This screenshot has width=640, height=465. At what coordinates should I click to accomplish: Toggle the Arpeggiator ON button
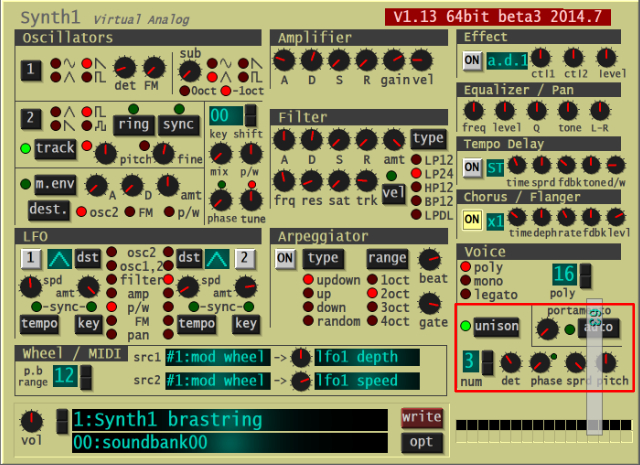tap(285, 258)
